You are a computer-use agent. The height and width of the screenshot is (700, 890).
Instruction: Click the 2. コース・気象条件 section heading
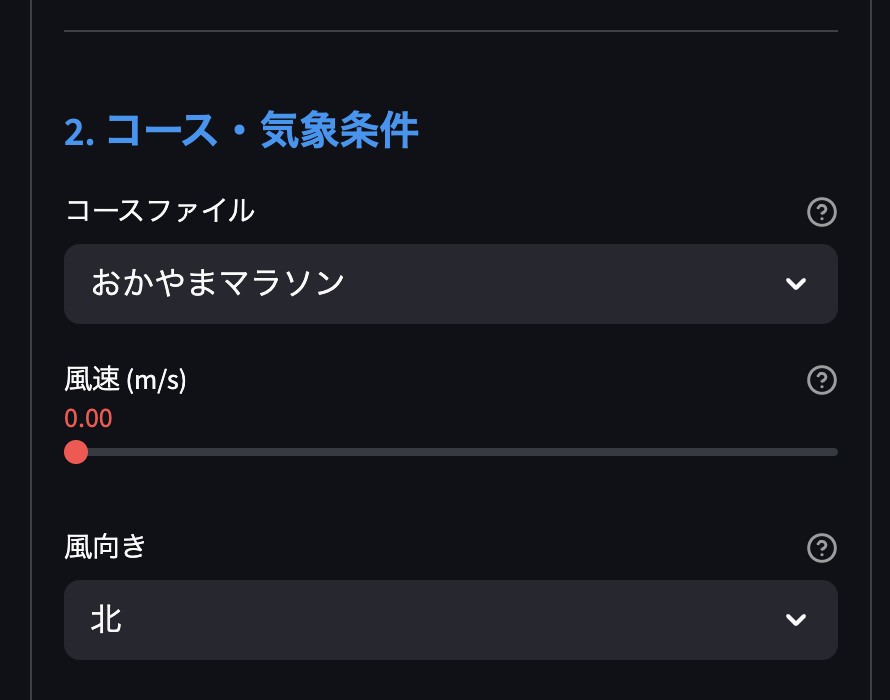pos(240,130)
